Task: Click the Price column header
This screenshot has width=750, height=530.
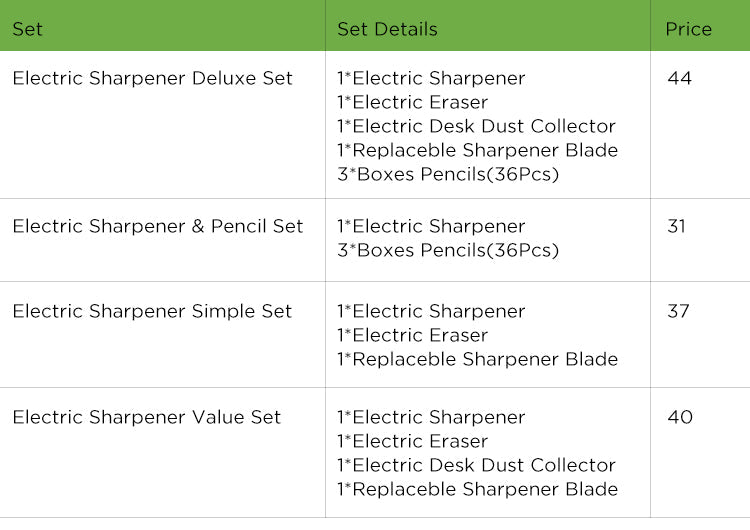Action: (x=688, y=29)
